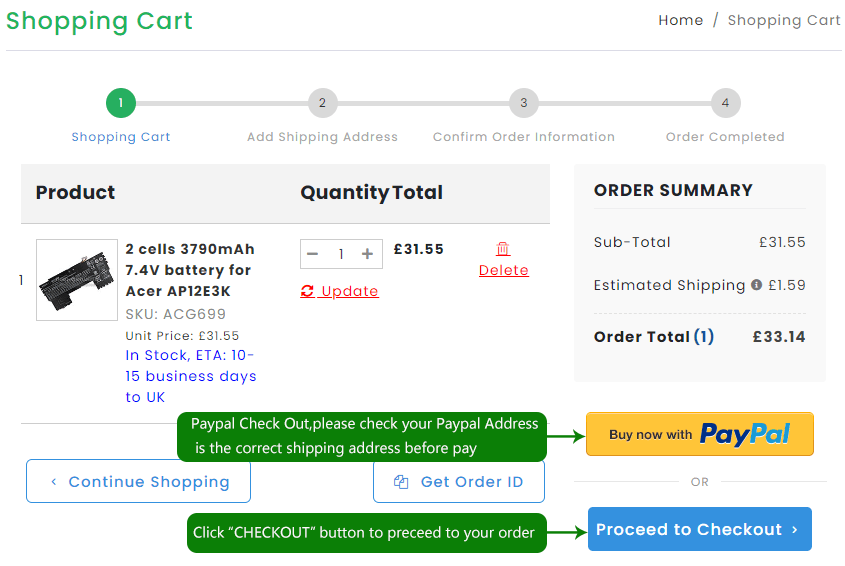
Task: Click the Shopping Cart breadcrumb text
Action: click(783, 20)
